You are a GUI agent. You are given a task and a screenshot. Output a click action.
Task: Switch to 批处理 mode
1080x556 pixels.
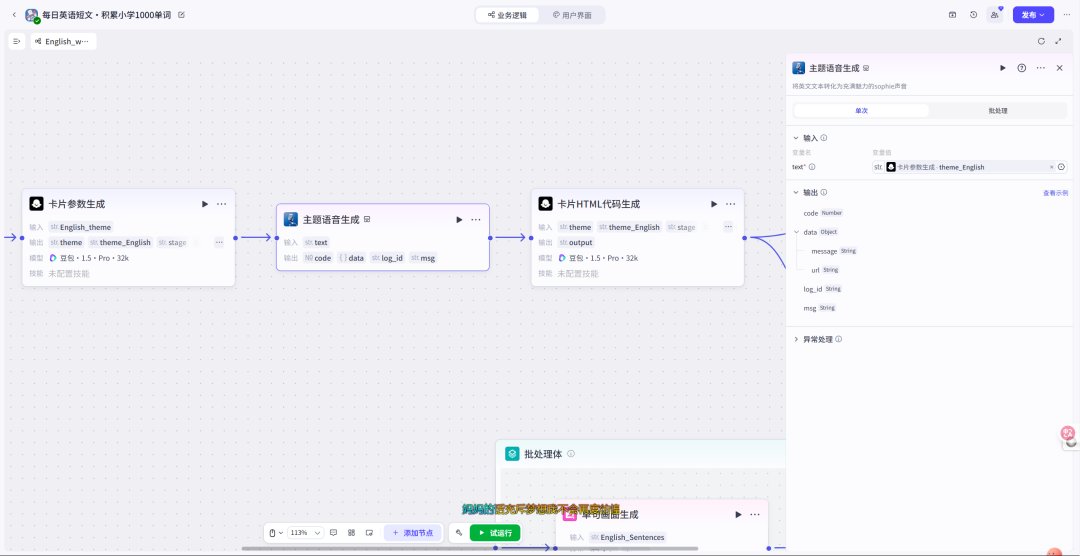(997, 111)
